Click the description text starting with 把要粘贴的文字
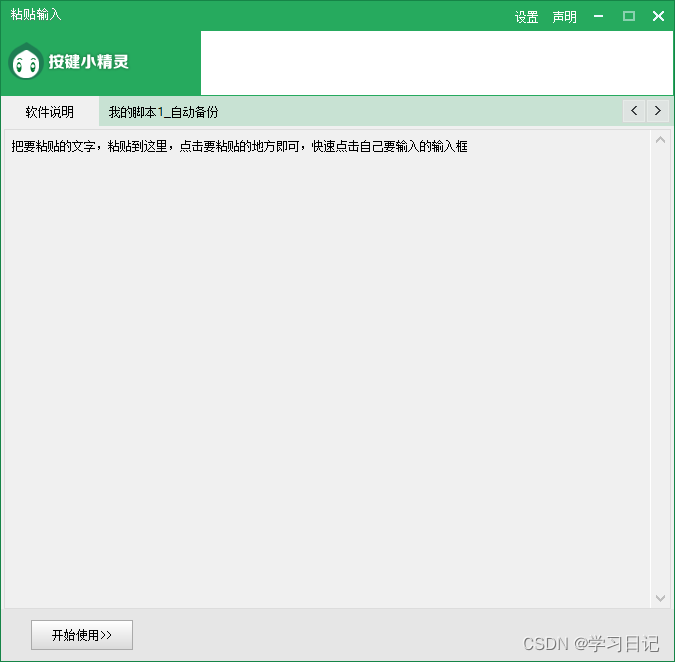 point(239,146)
